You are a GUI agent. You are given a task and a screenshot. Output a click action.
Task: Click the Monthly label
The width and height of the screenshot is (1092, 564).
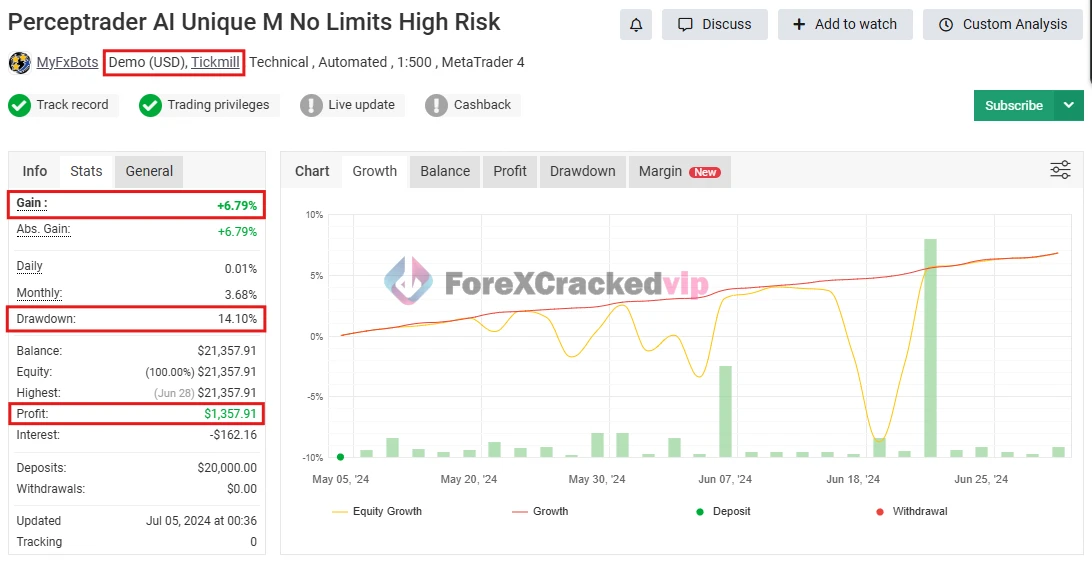click(x=39, y=293)
